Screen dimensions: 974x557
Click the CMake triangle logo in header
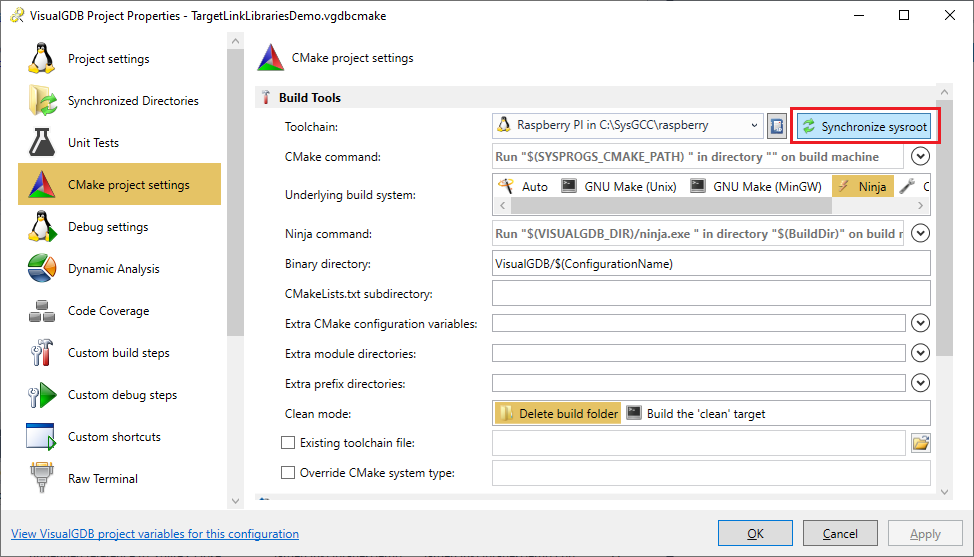(271, 58)
